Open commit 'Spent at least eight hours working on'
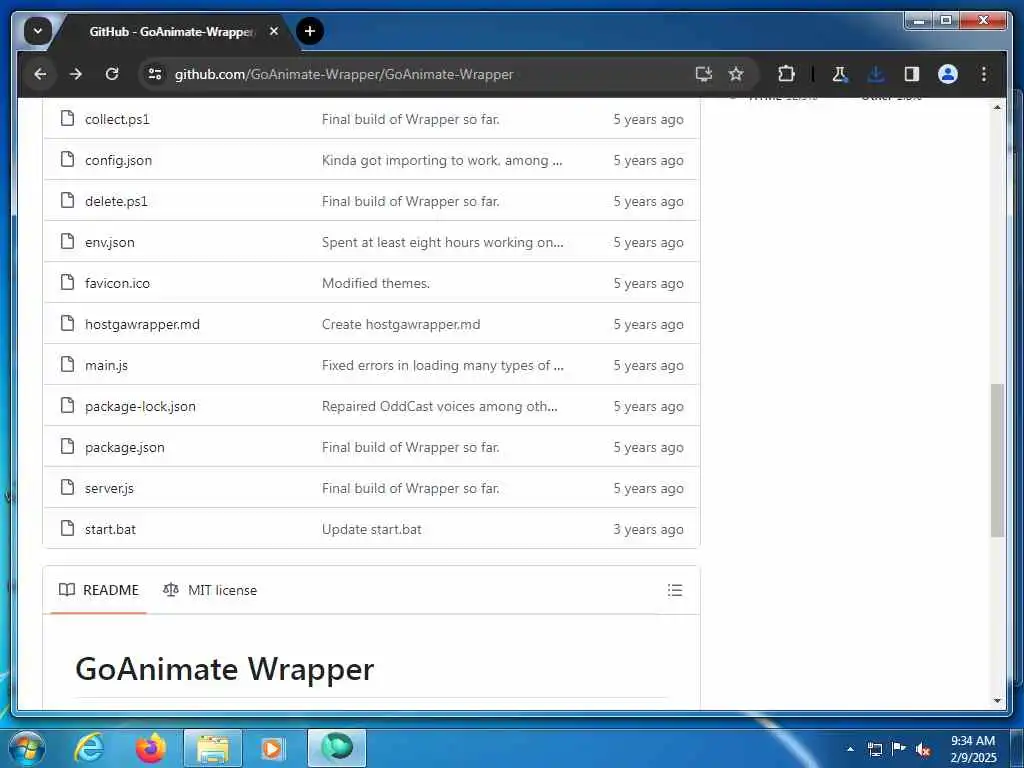The image size is (1024, 768). tap(442, 242)
